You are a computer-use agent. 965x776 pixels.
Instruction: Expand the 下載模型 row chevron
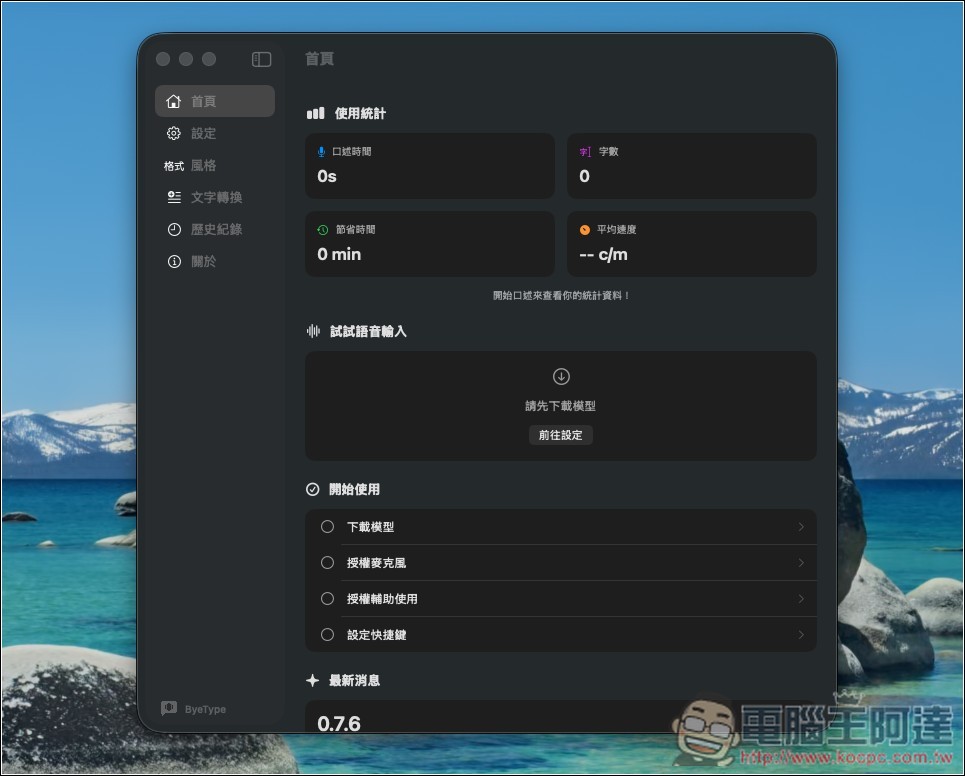pos(800,526)
